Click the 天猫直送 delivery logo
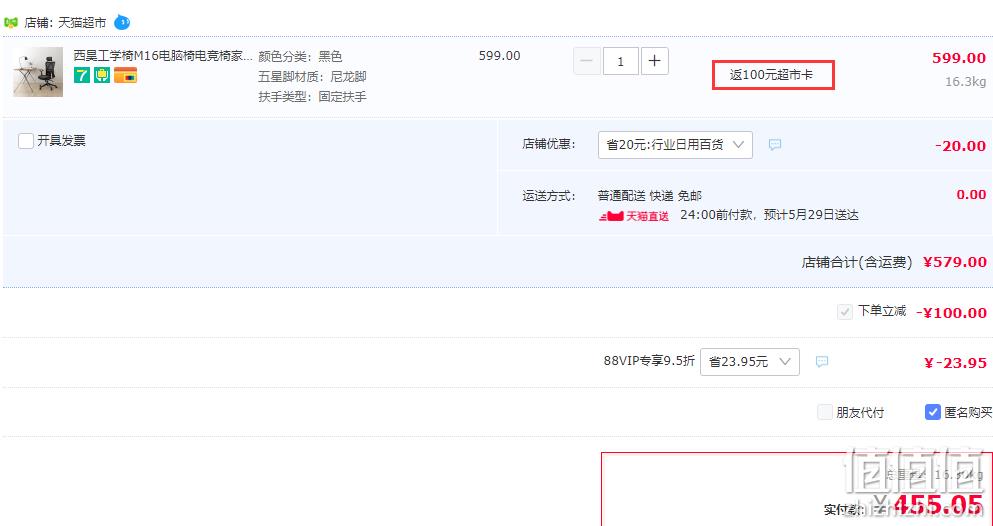993x526 pixels. pyautogui.click(x=634, y=216)
